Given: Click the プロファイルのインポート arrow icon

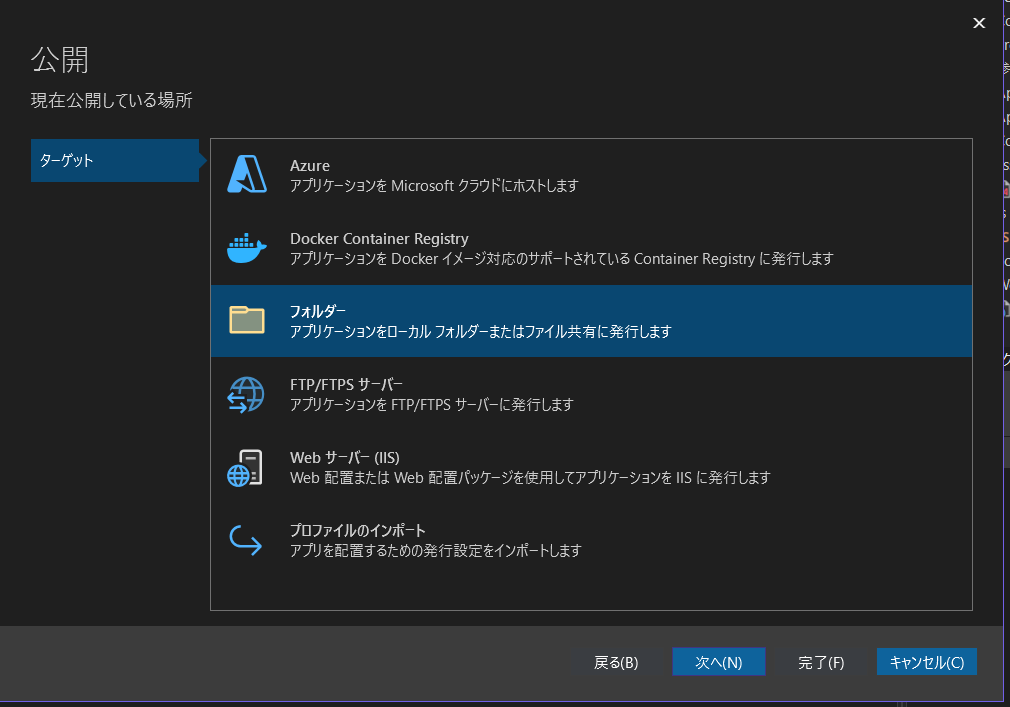Looking at the screenshot, I should (x=246, y=540).
